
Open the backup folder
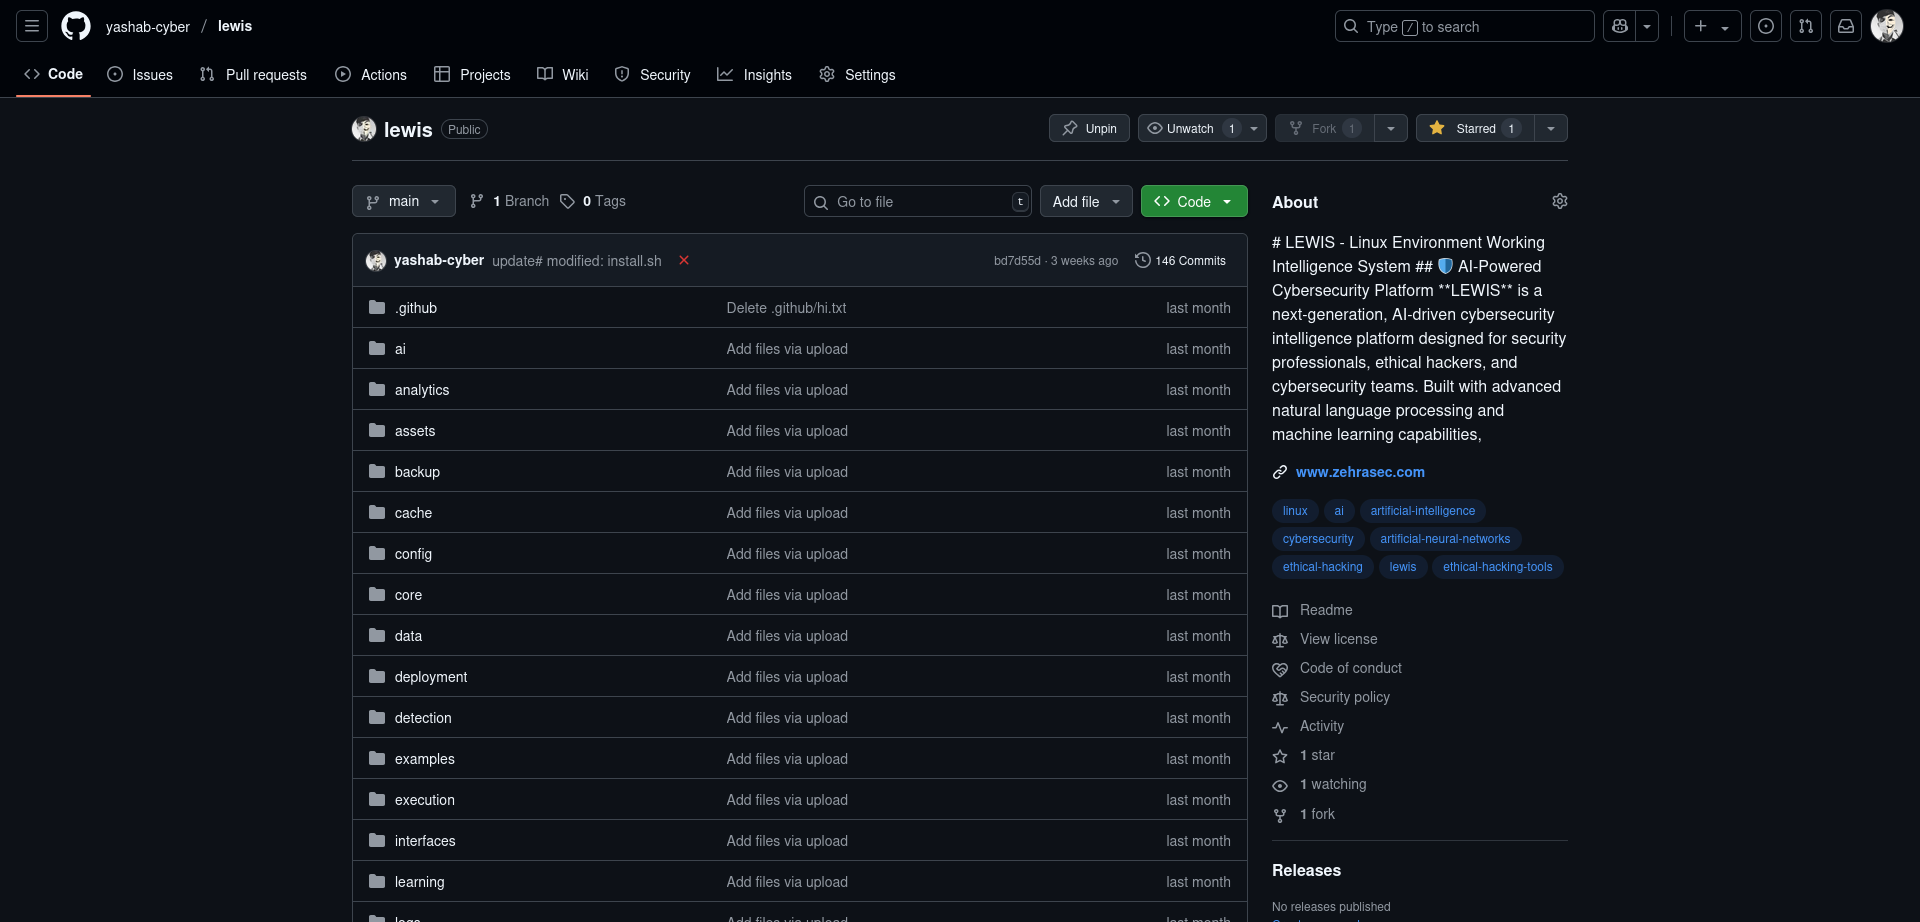417,472
